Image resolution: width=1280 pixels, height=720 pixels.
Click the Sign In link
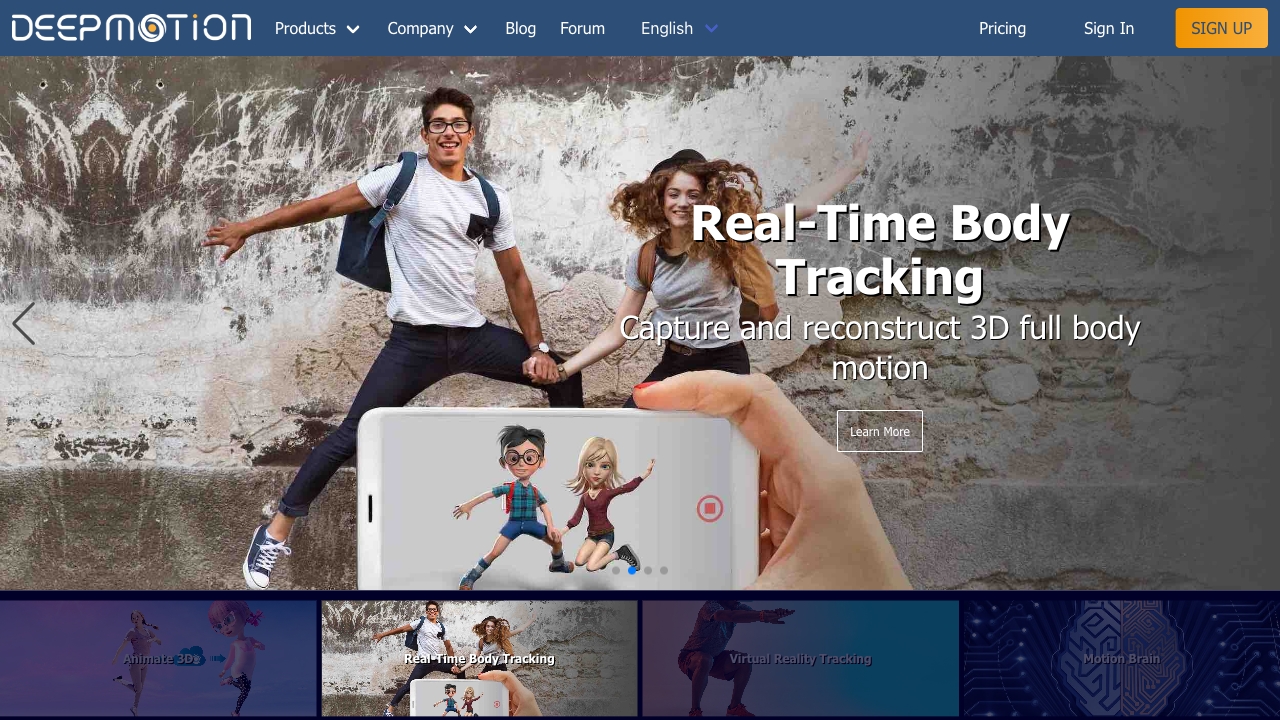(1109, 28)
